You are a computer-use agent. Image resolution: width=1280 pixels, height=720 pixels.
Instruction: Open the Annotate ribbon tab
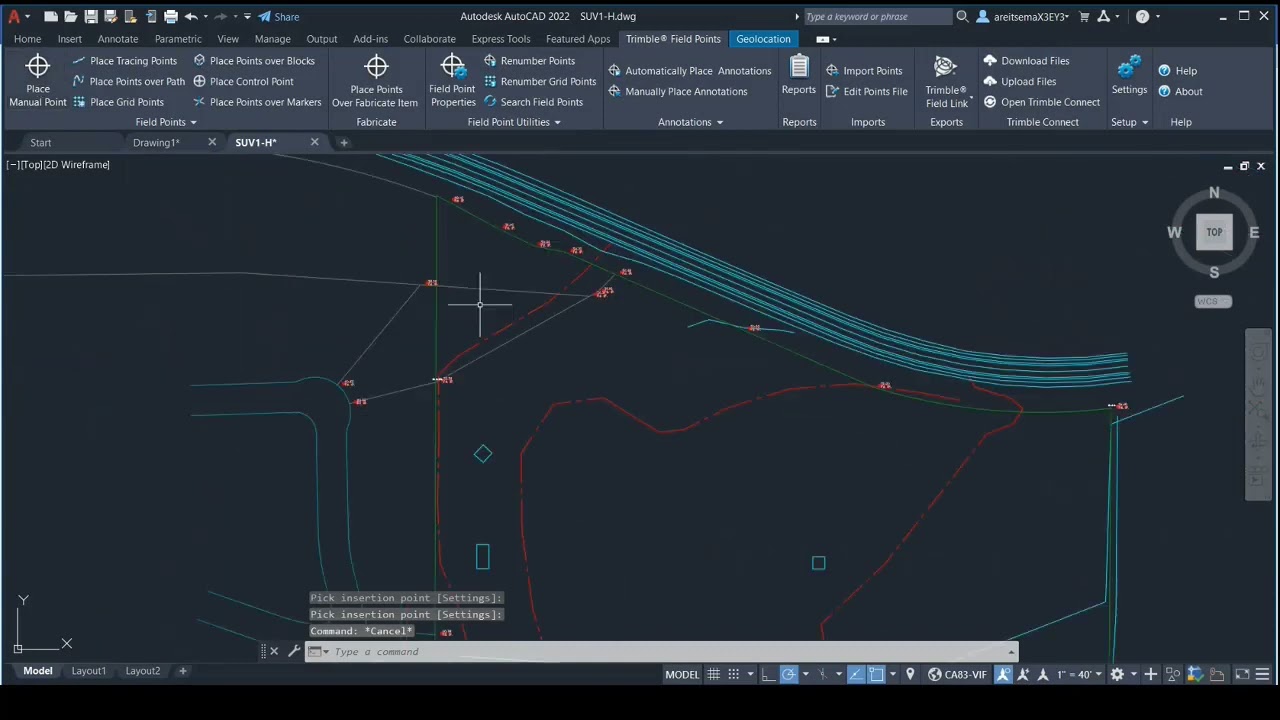click(118, 39)
